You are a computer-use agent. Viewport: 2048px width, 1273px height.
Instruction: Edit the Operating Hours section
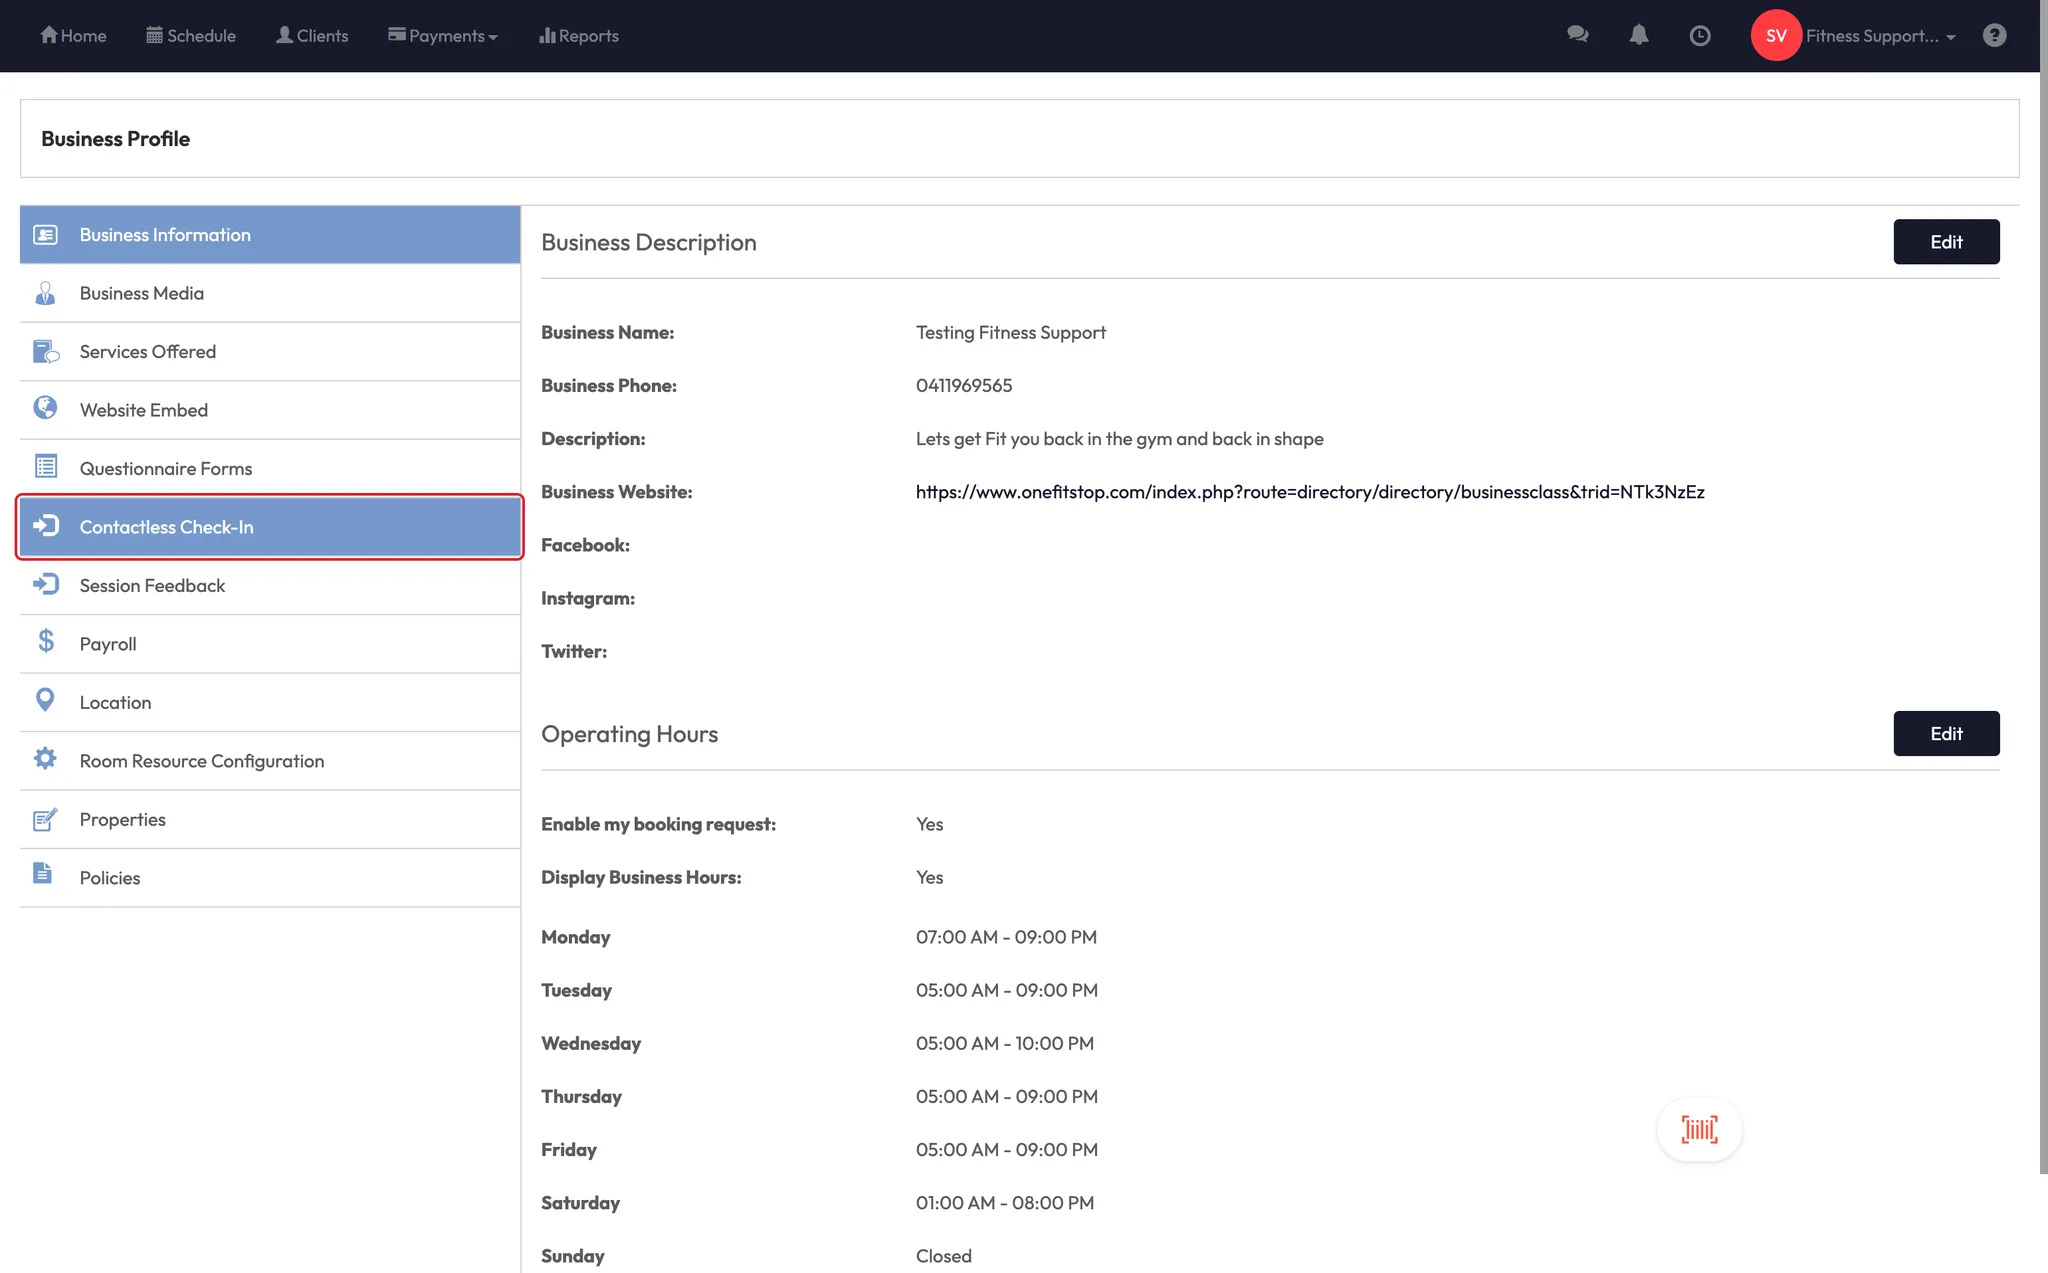(x=1945, y=734)
